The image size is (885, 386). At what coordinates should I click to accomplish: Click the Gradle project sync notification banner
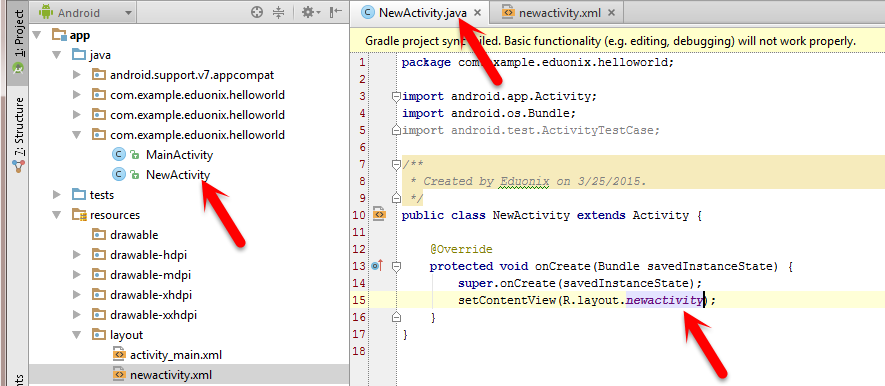[x=617, y=41]
